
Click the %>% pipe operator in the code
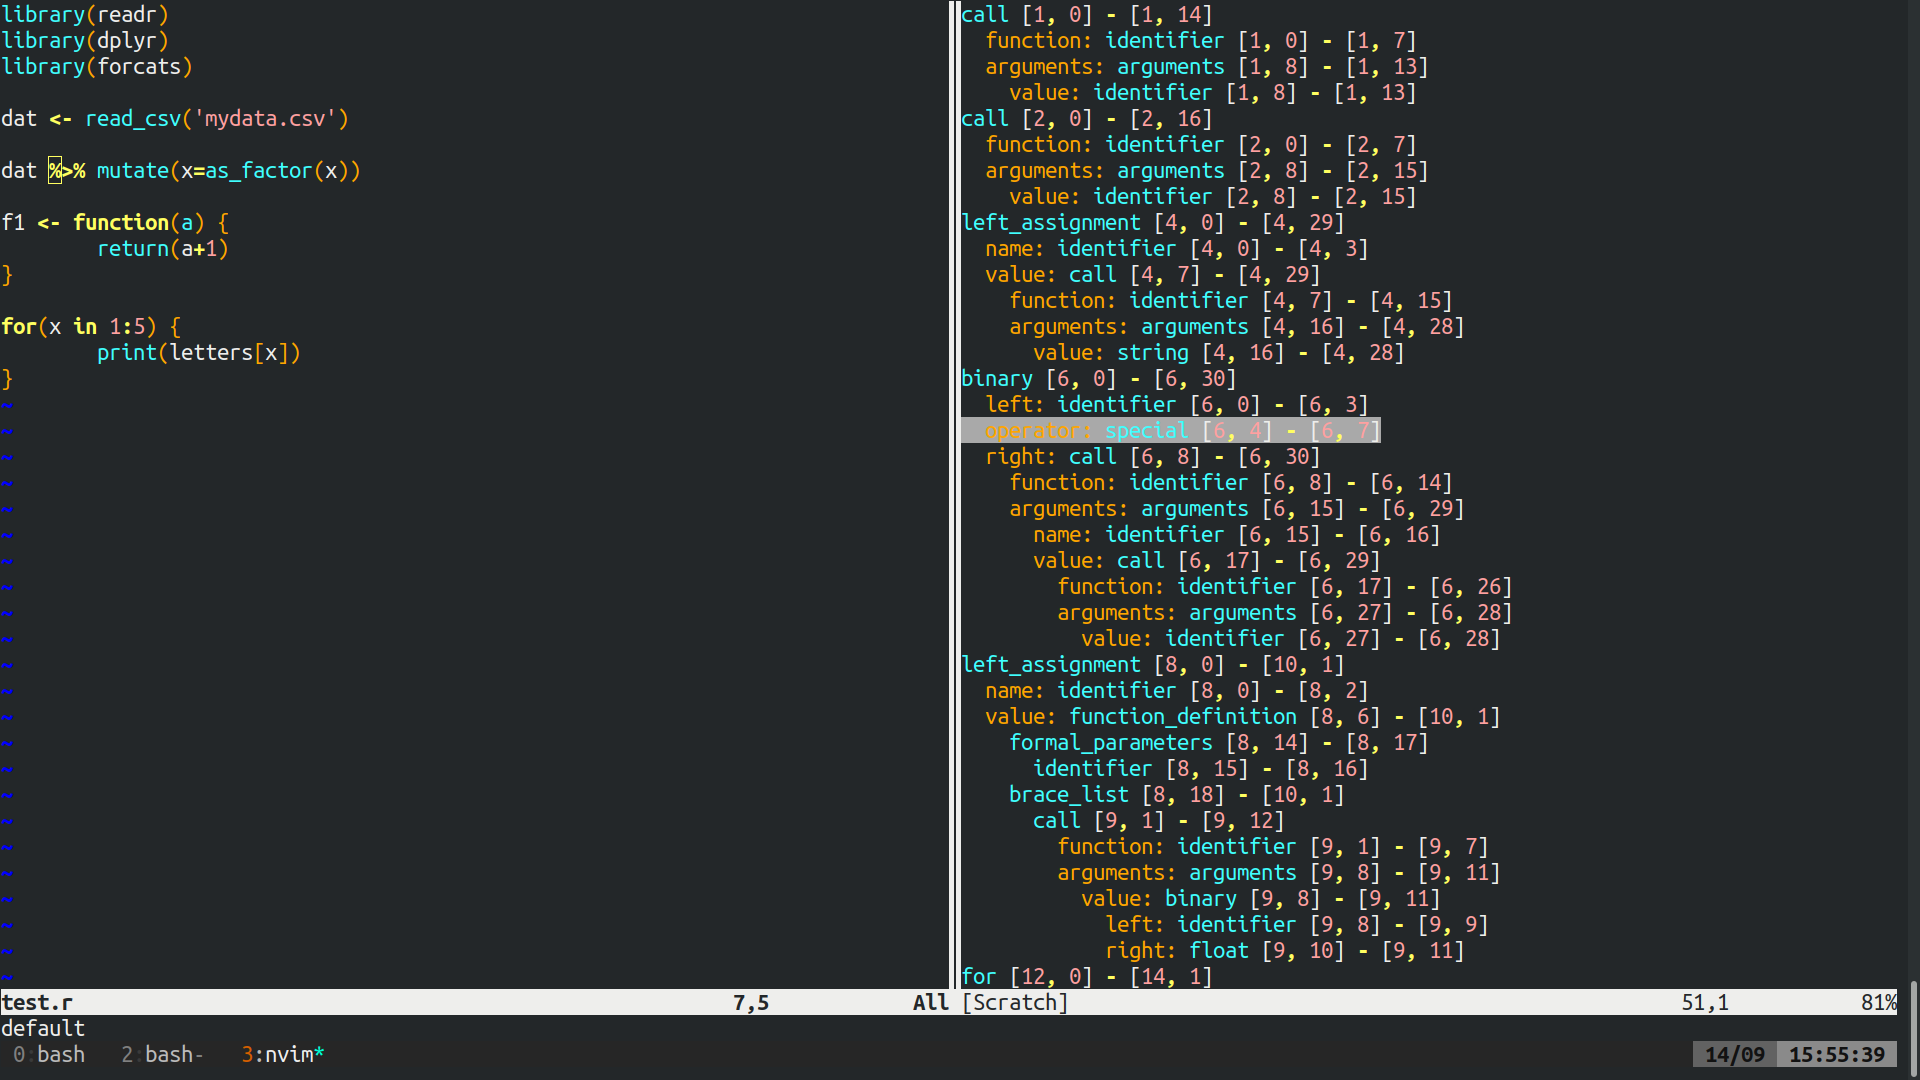click(66, 170)
